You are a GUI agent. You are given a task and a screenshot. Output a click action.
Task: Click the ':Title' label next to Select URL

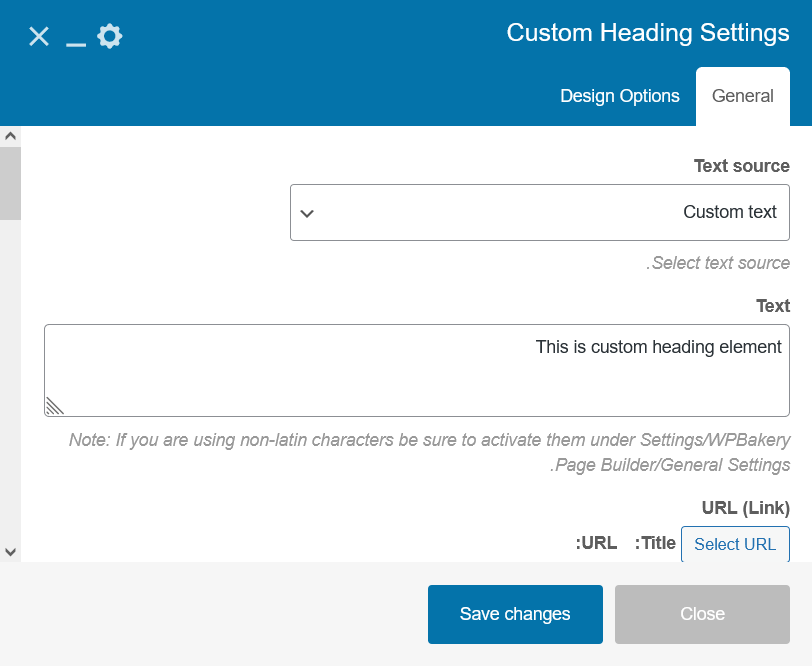pos(655,543)
